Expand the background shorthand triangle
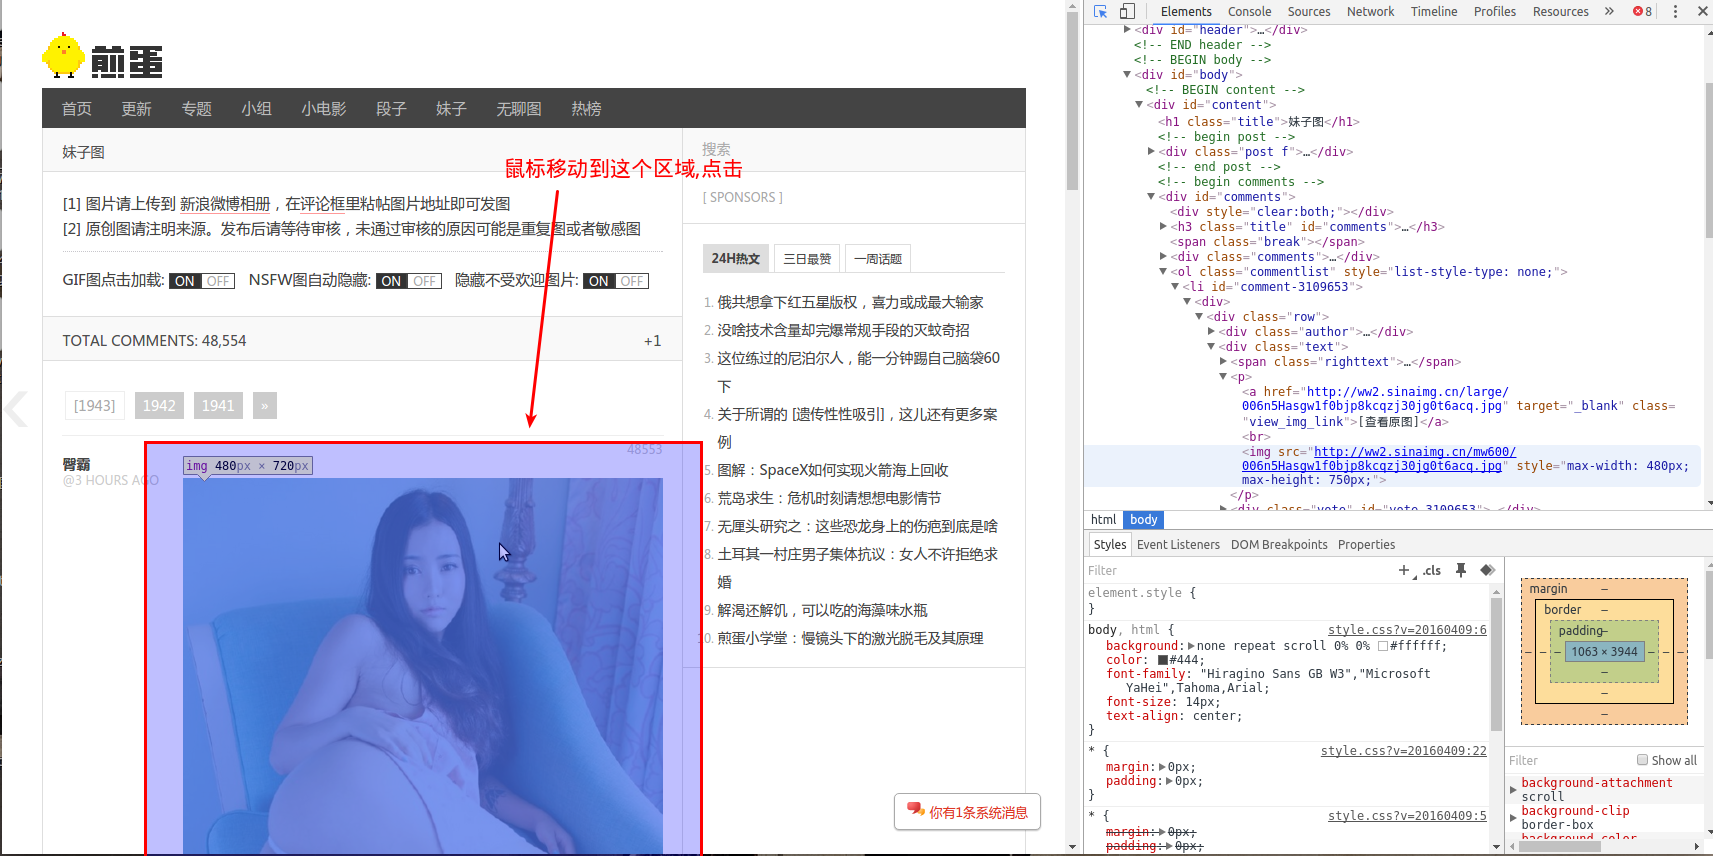The height and width of the screenshot is (856, 1713). point(1191,646)
